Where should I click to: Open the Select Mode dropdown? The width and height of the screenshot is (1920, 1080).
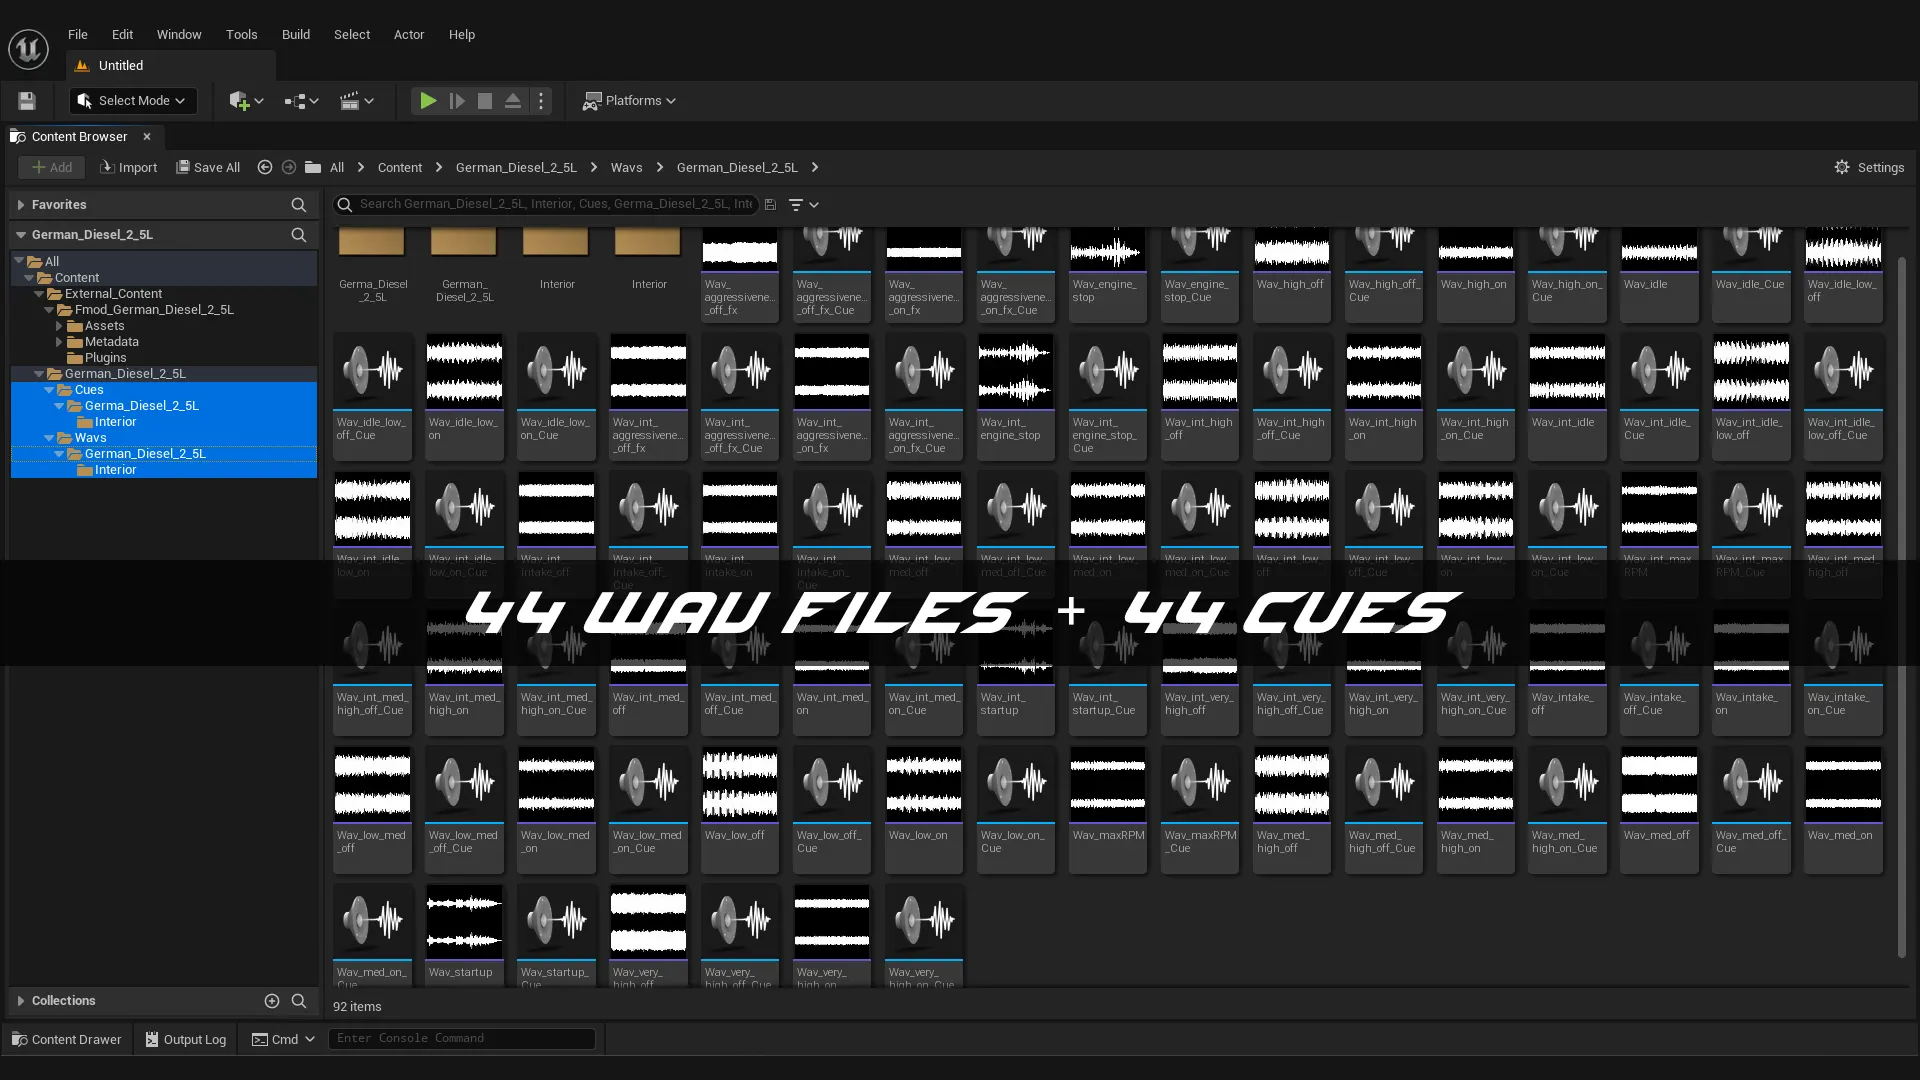click(x=133, y=101)
